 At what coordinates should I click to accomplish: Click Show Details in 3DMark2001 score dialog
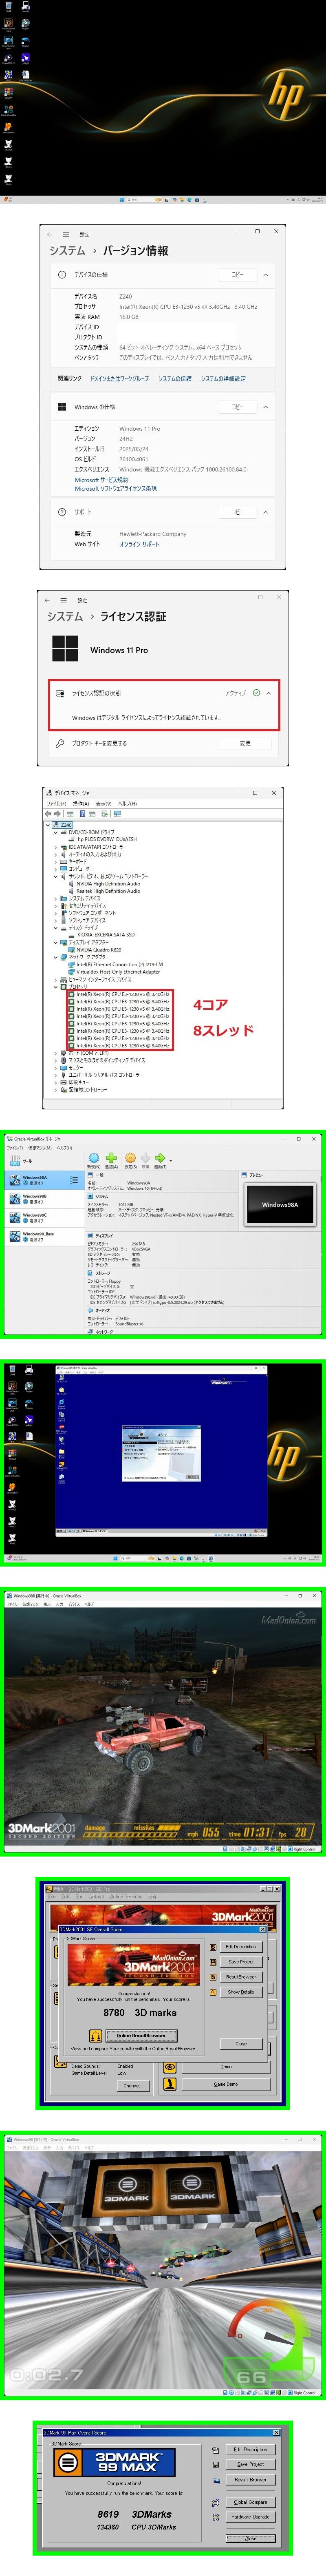tap(240, 1992)
